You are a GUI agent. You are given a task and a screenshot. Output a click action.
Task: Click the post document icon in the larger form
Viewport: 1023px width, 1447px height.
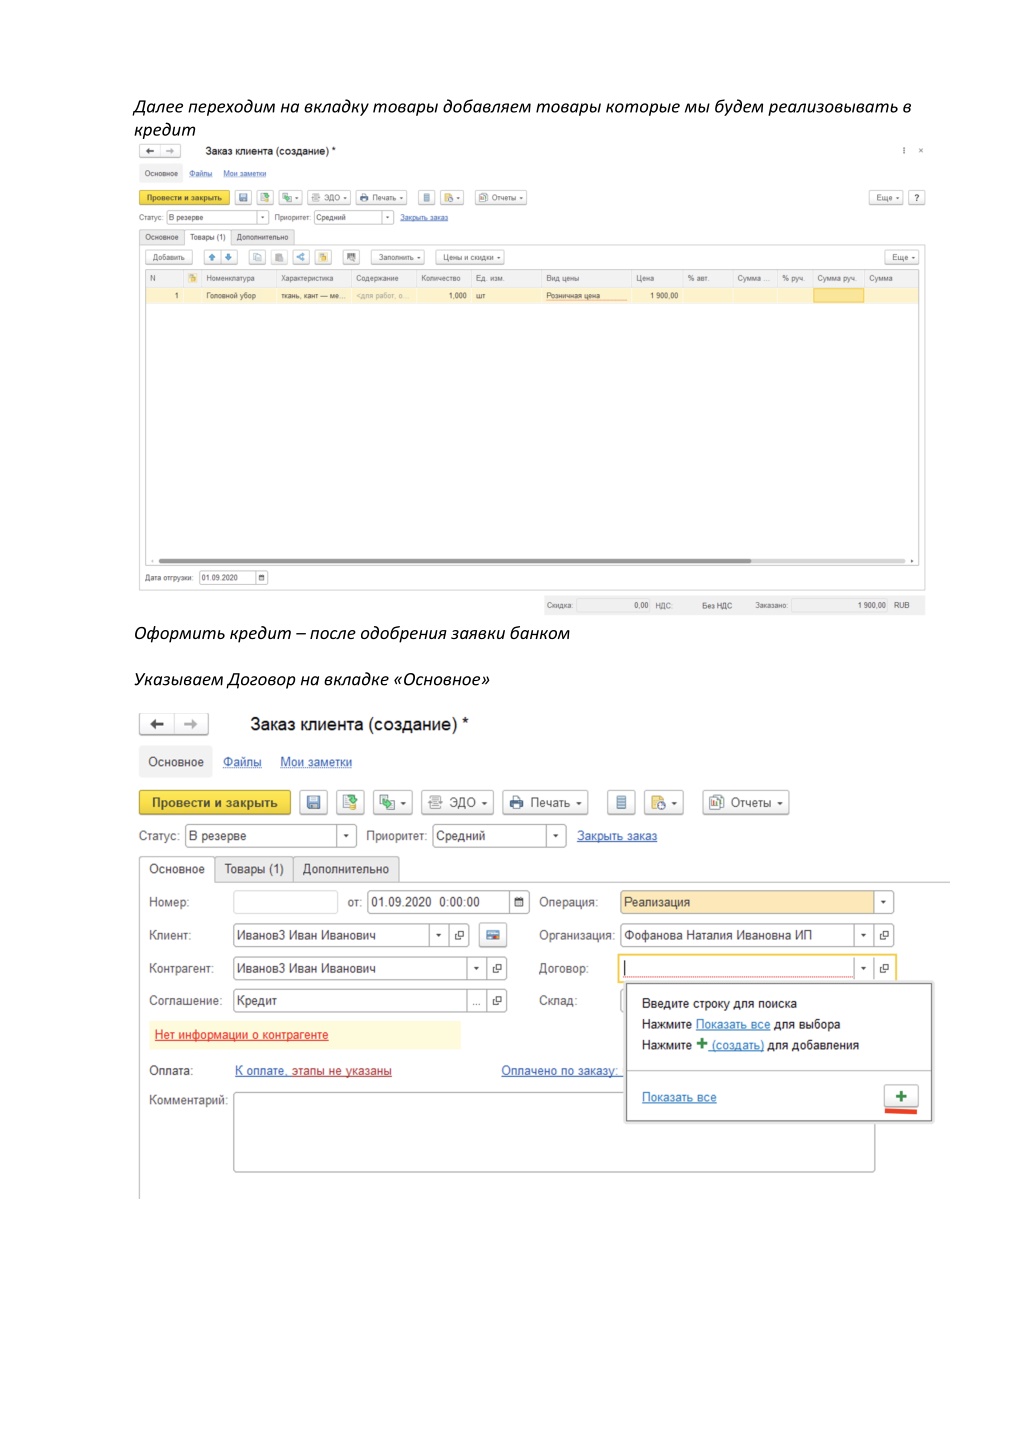click(x=350, y=802)
